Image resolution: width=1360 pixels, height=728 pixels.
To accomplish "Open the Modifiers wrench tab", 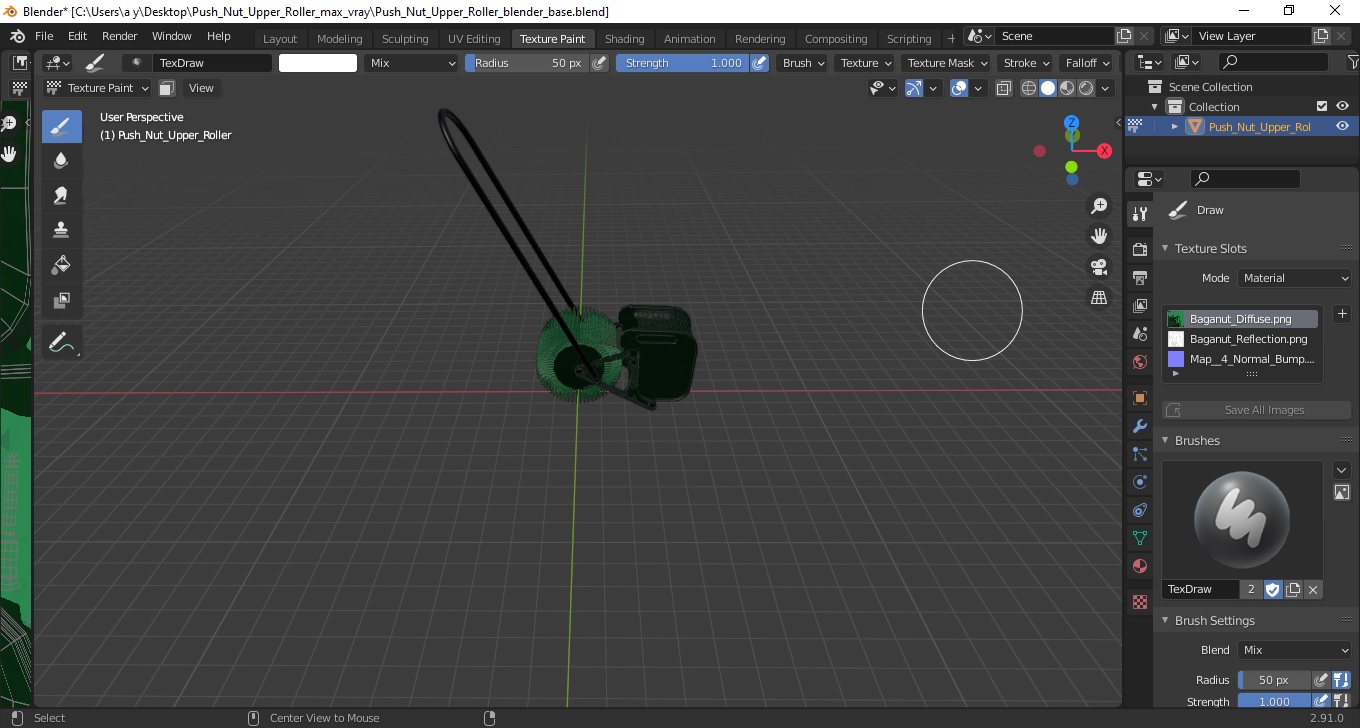I will [x=1139, y=426].
